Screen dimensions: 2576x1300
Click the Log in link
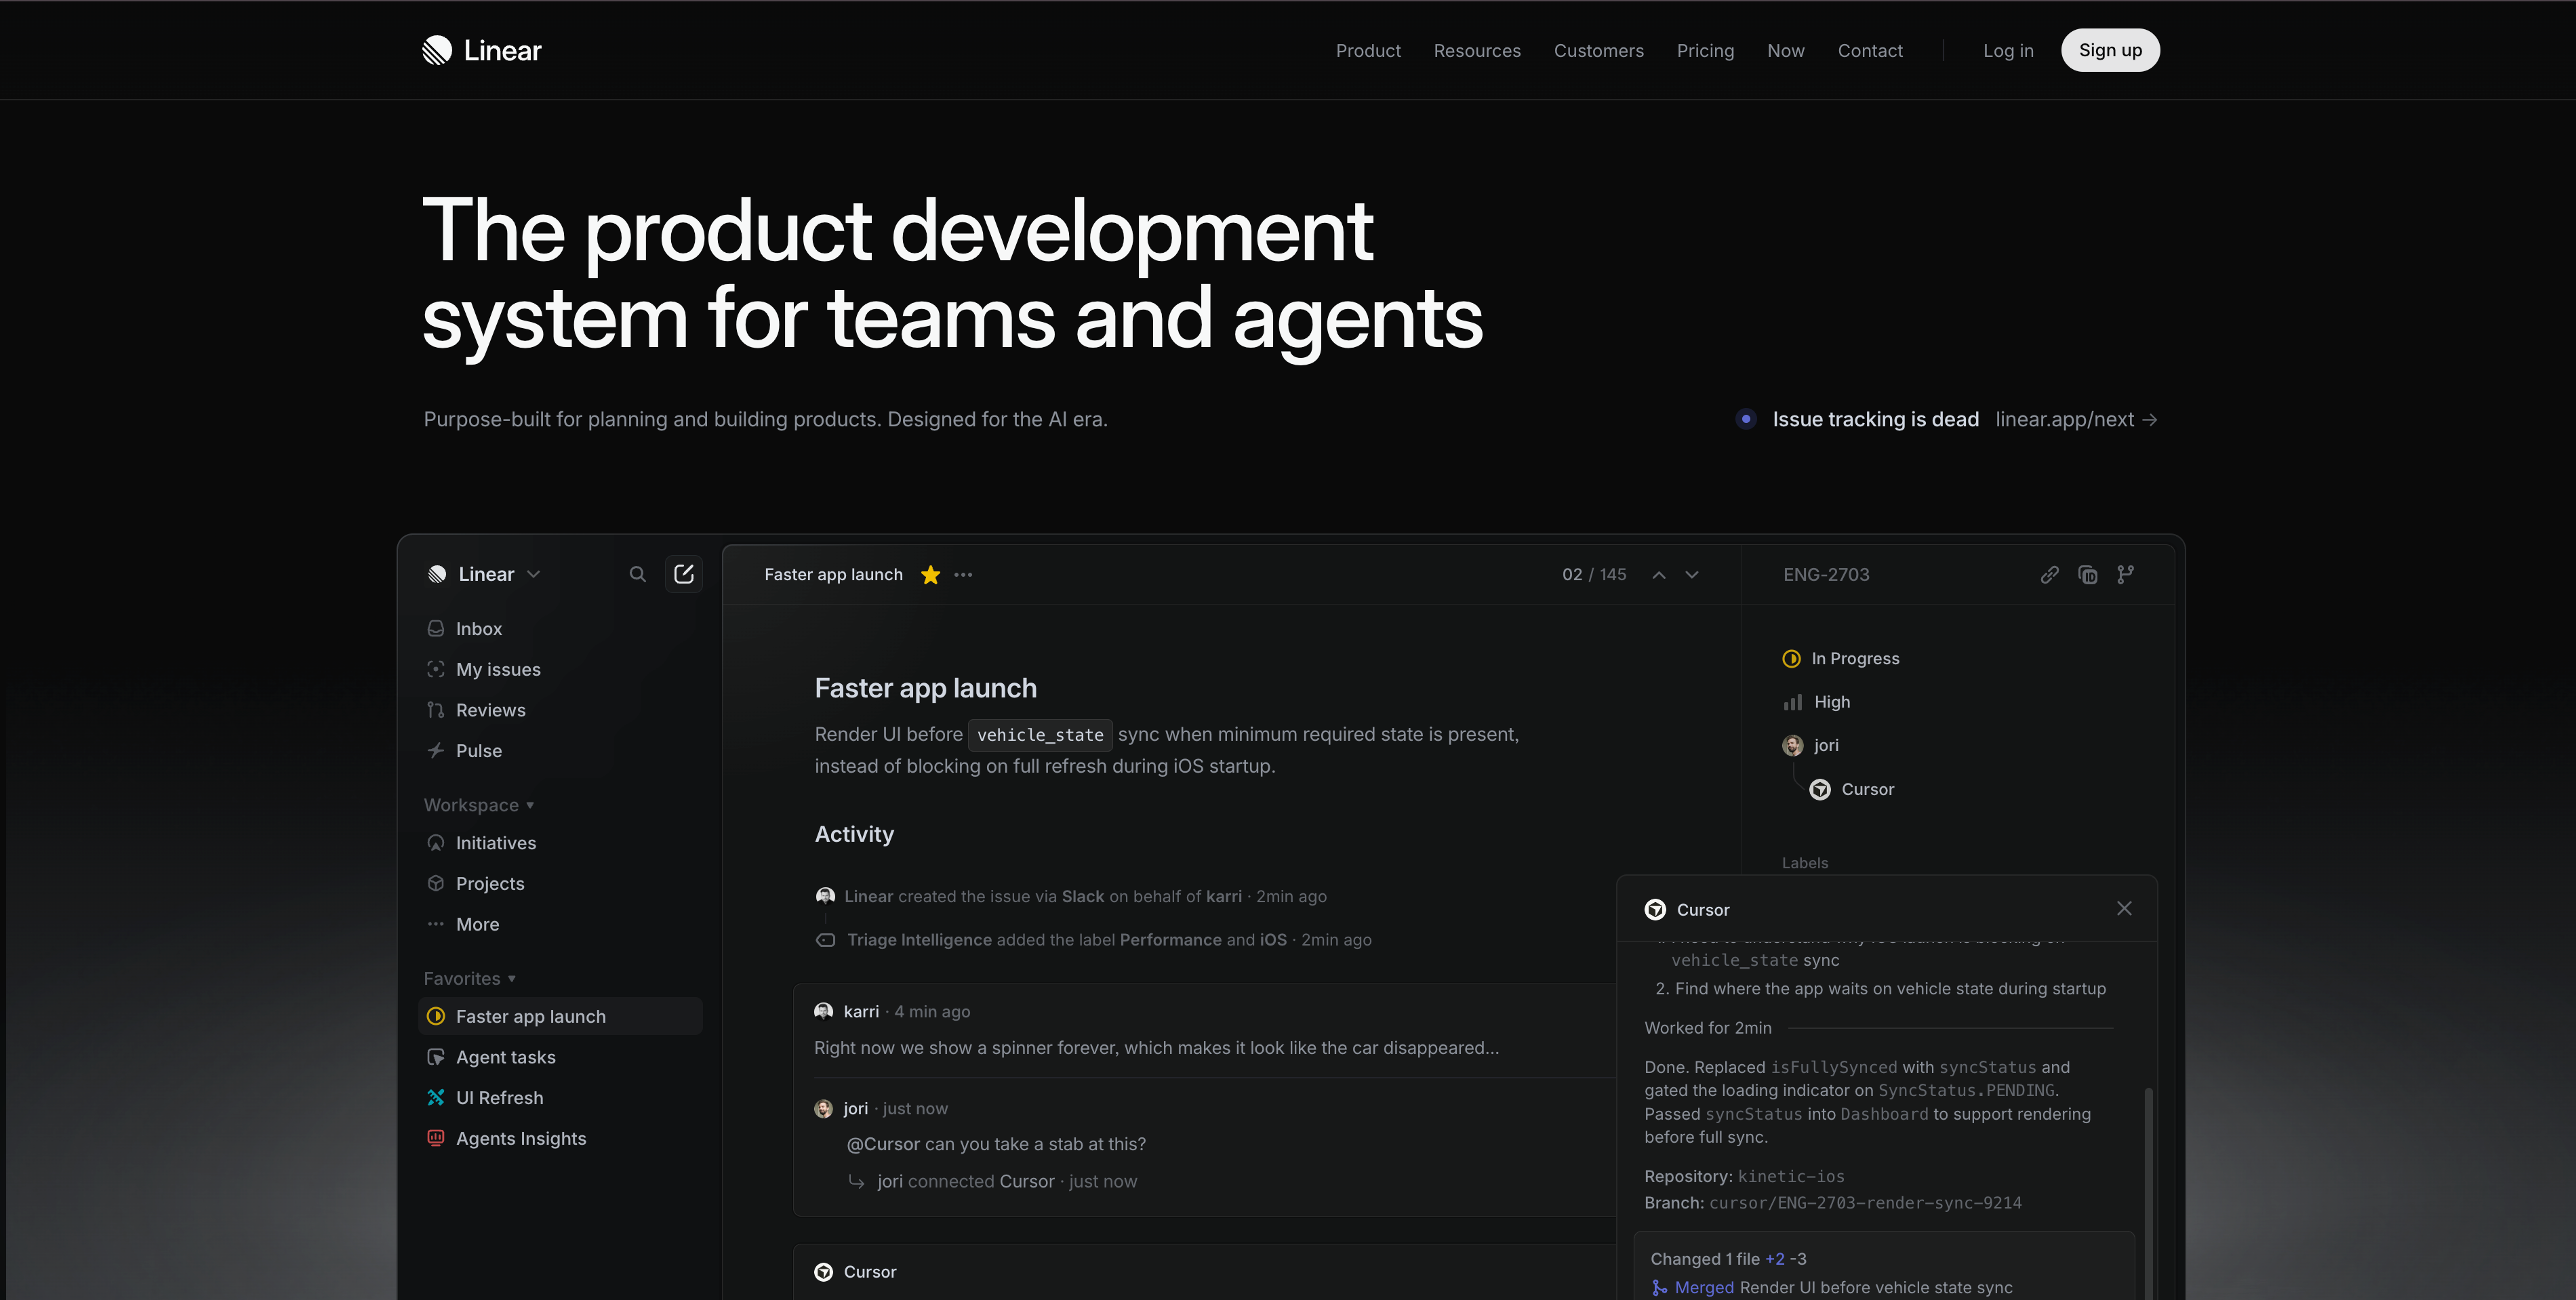(x=2008, y=51)
